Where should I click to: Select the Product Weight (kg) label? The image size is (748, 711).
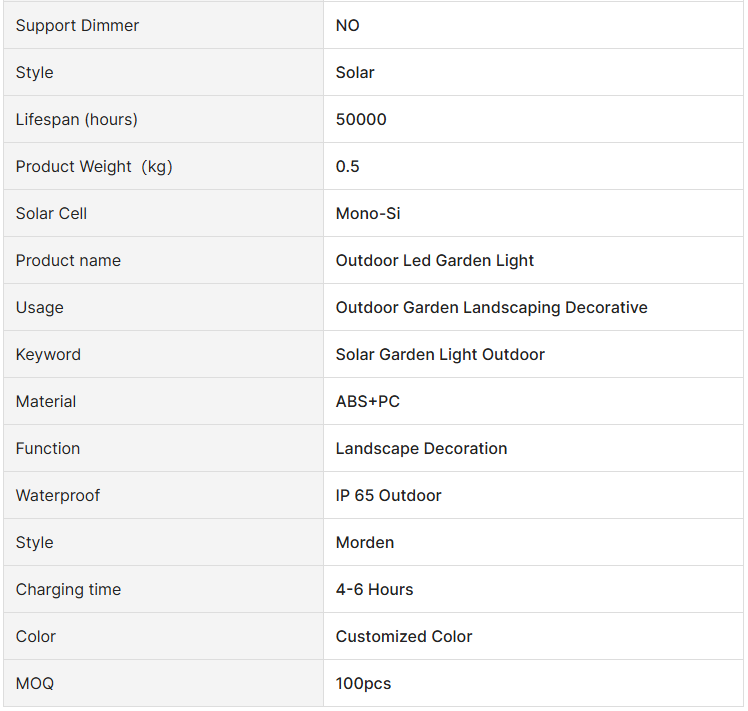(94, 167)
